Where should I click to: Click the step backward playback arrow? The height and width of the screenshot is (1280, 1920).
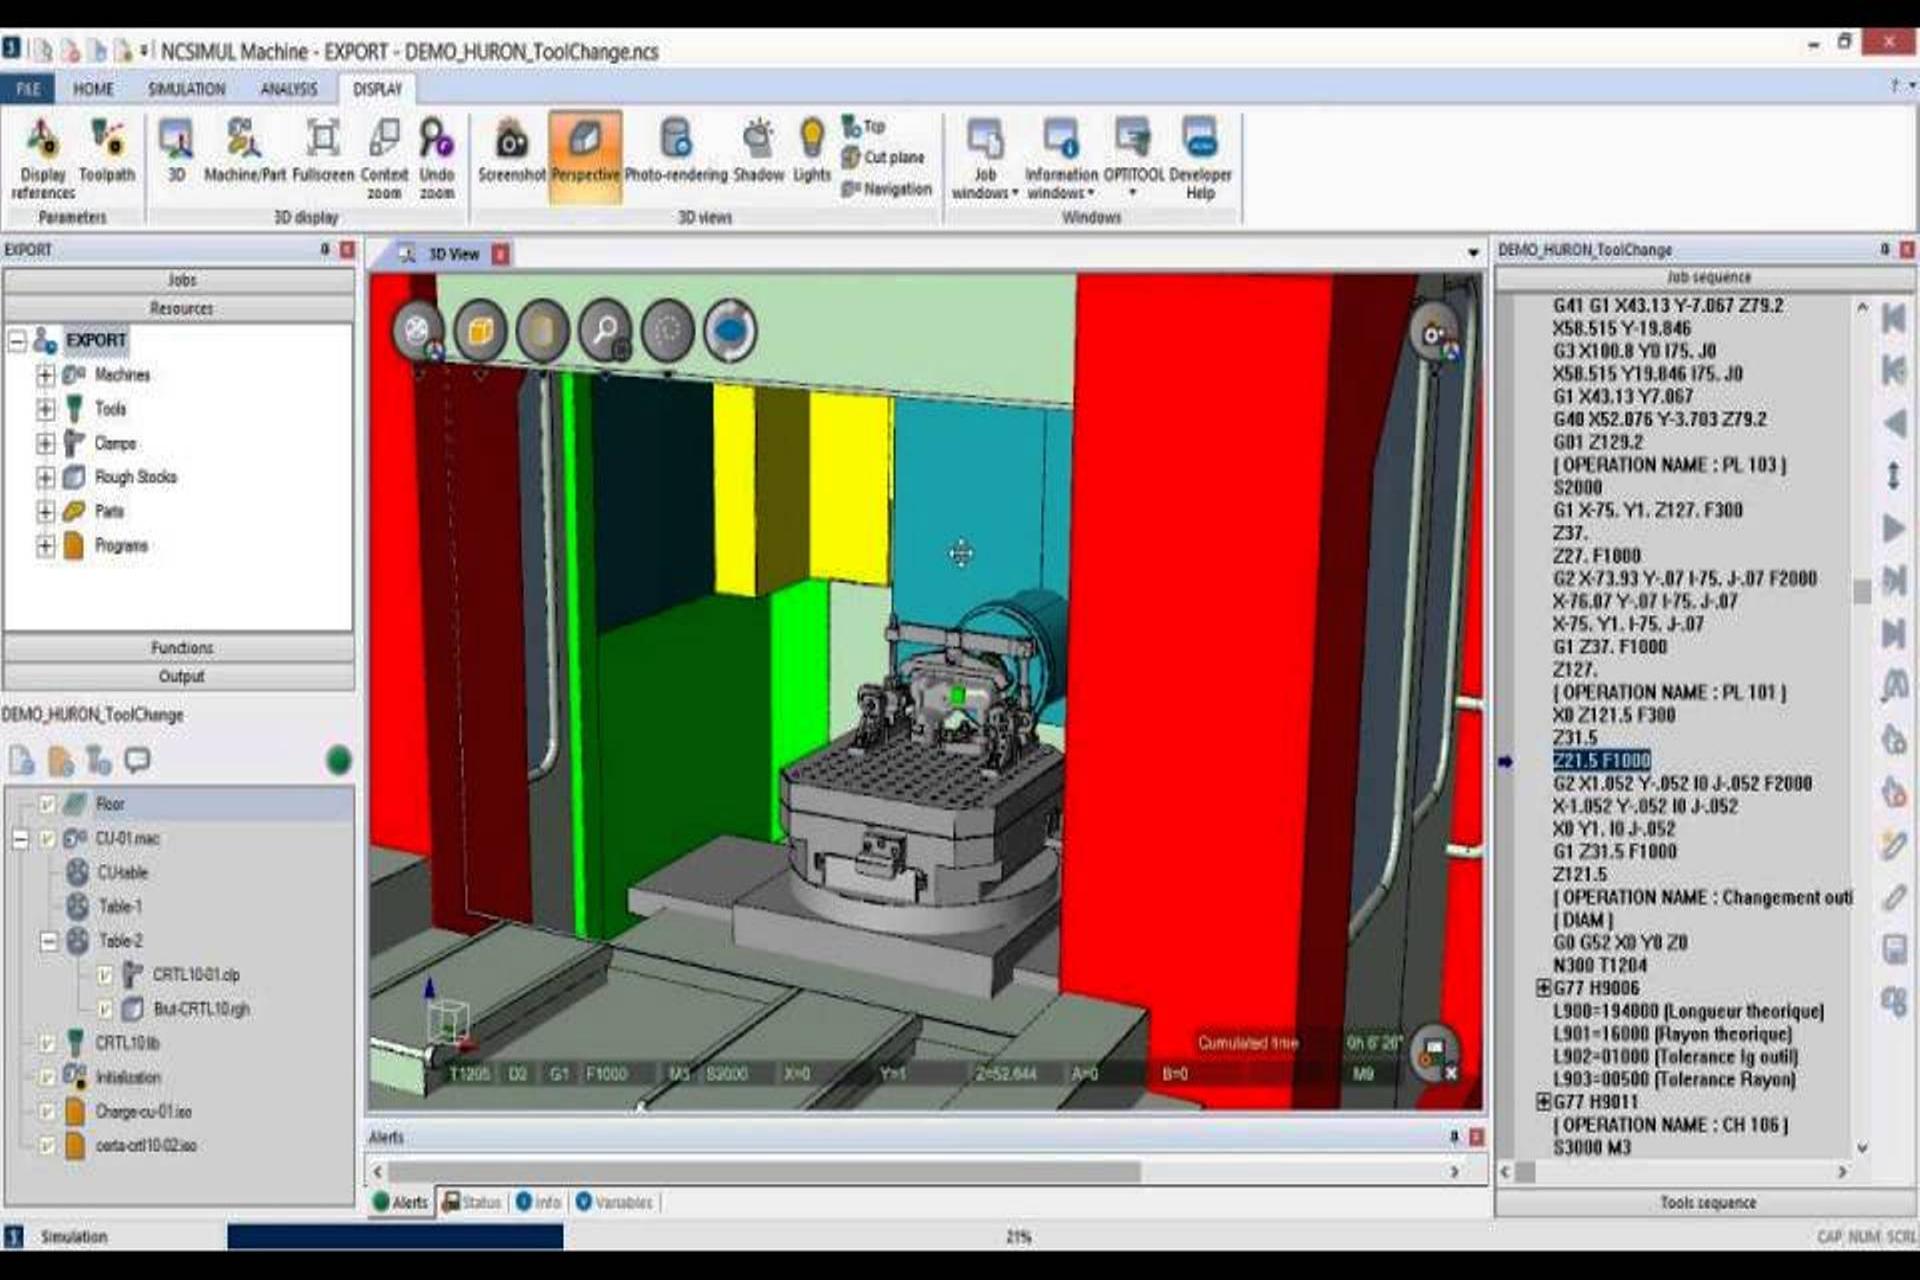coord(1893,423)
